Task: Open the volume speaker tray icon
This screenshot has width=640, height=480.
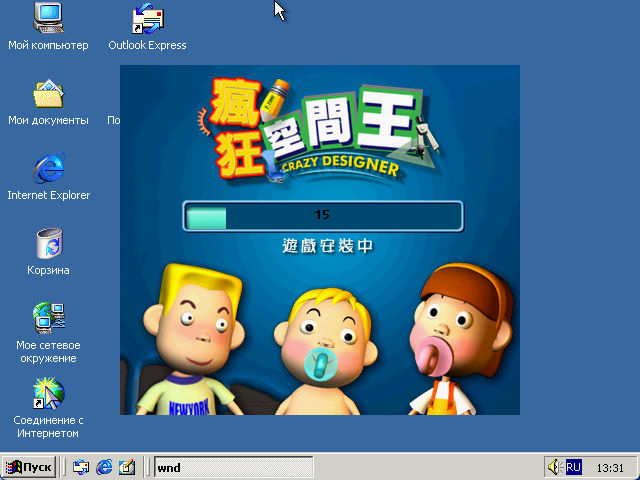Action: [554, 467]
